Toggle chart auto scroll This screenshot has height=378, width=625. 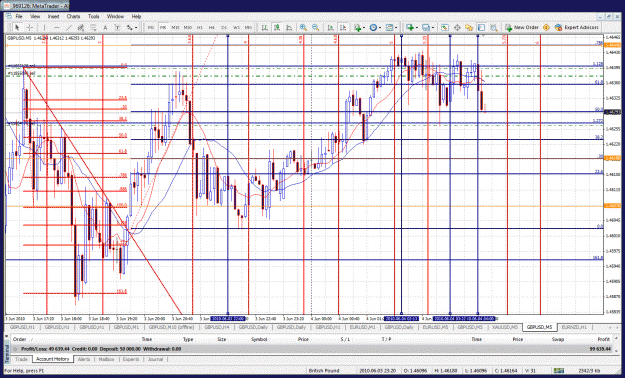click(x=330, y=28)
